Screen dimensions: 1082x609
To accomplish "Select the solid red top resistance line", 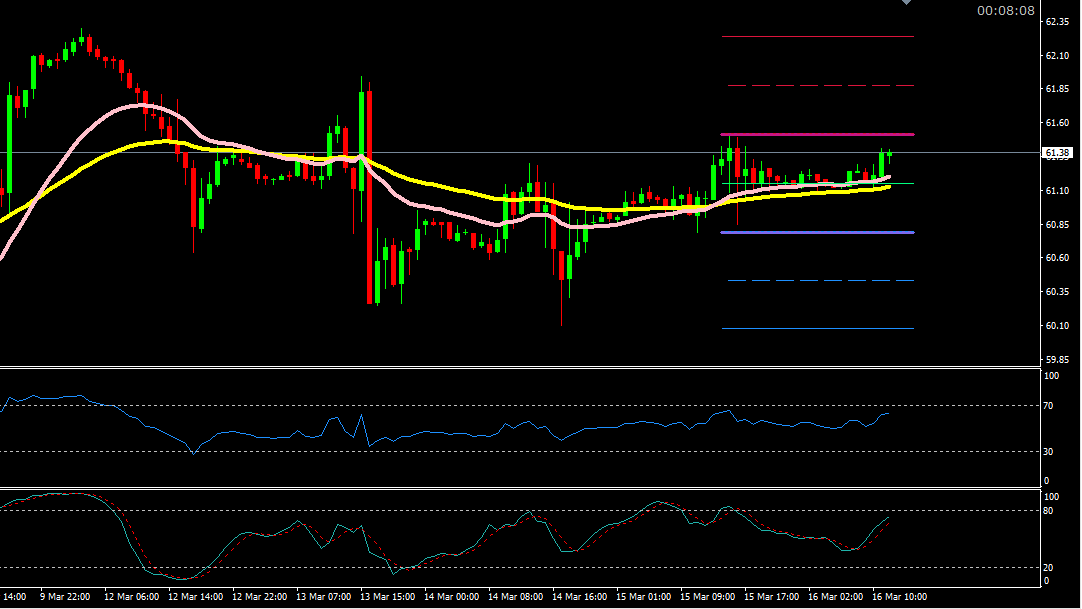I will coord(818,37).
